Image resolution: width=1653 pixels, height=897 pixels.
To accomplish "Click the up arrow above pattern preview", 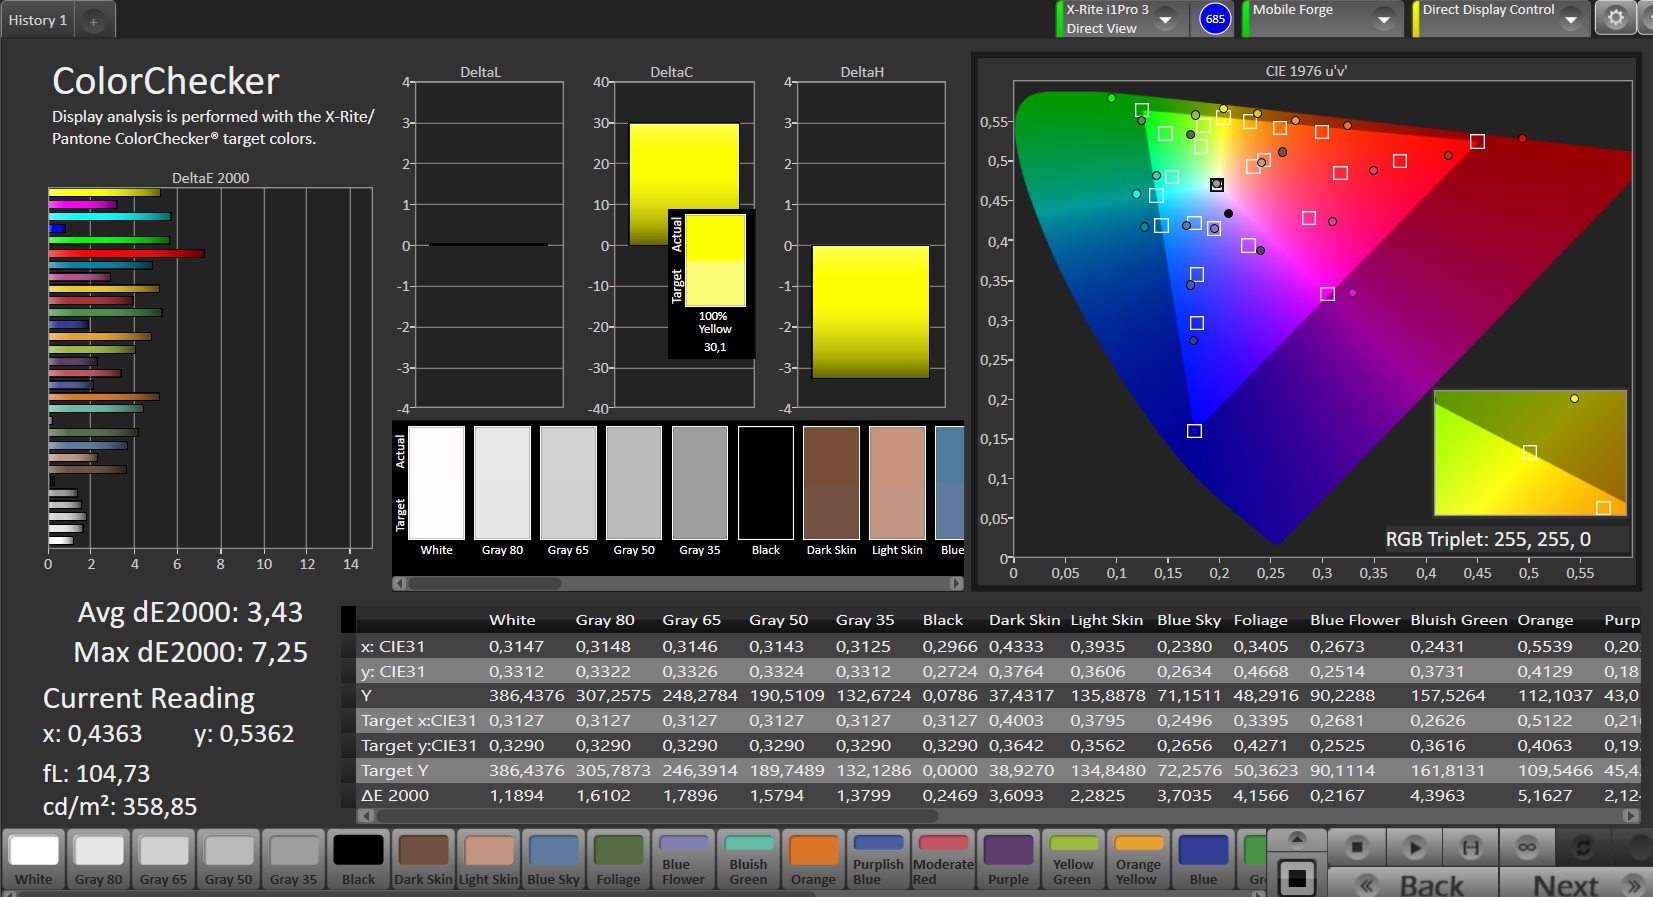I will point(1297,838).
